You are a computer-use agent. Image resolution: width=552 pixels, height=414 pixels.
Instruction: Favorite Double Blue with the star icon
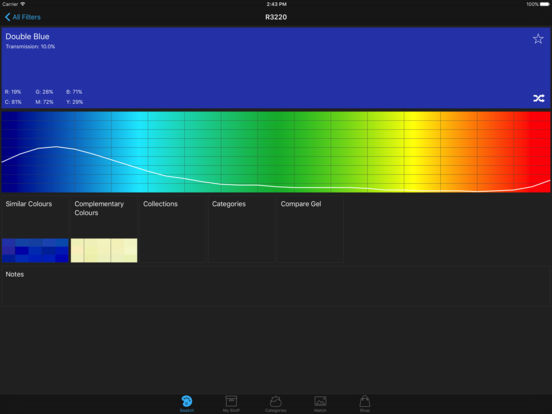[x=538, y=39]
